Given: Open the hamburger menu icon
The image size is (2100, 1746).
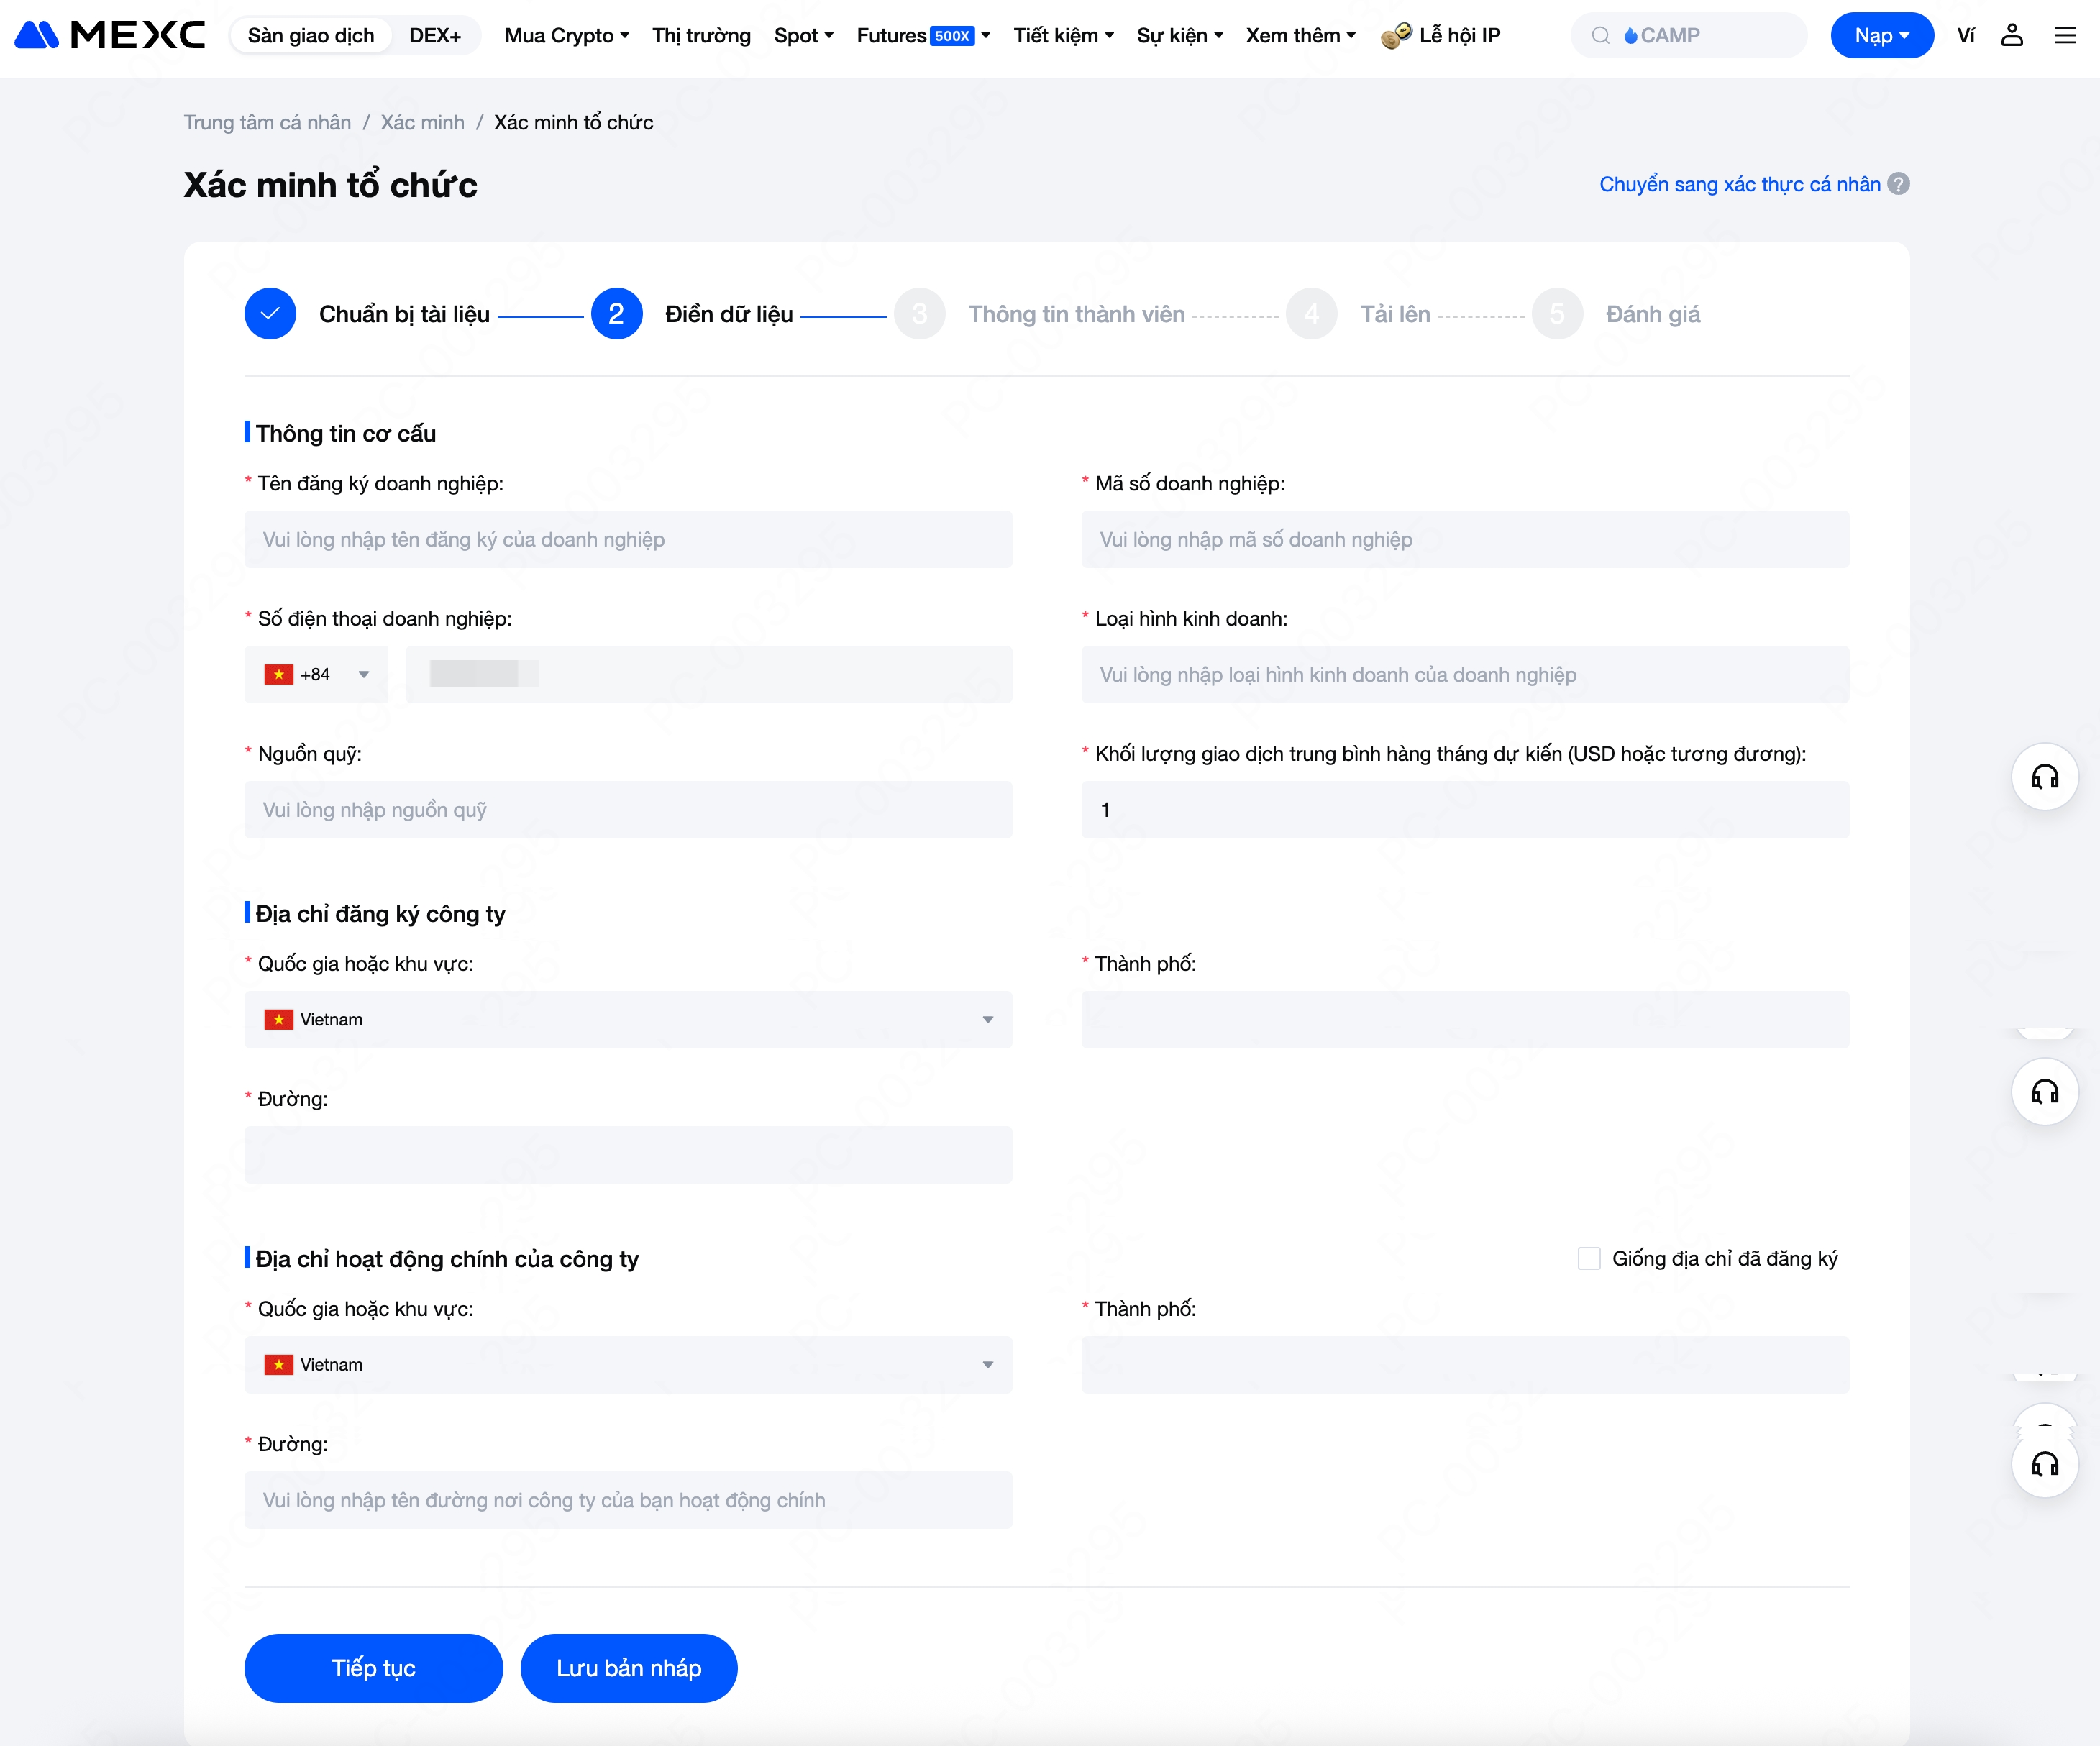Looking at the screenshot, I should click(x=2065, y=35).
